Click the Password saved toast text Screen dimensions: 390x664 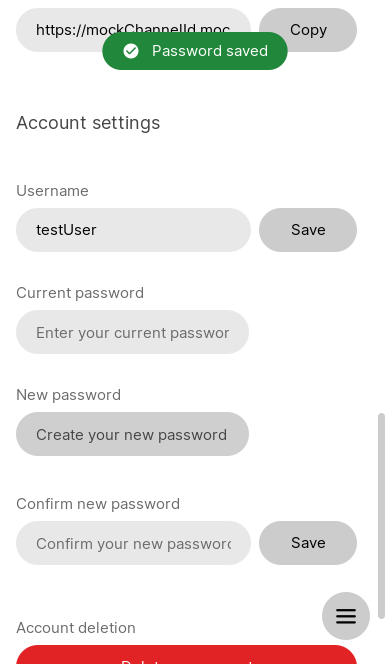point(210,51)
